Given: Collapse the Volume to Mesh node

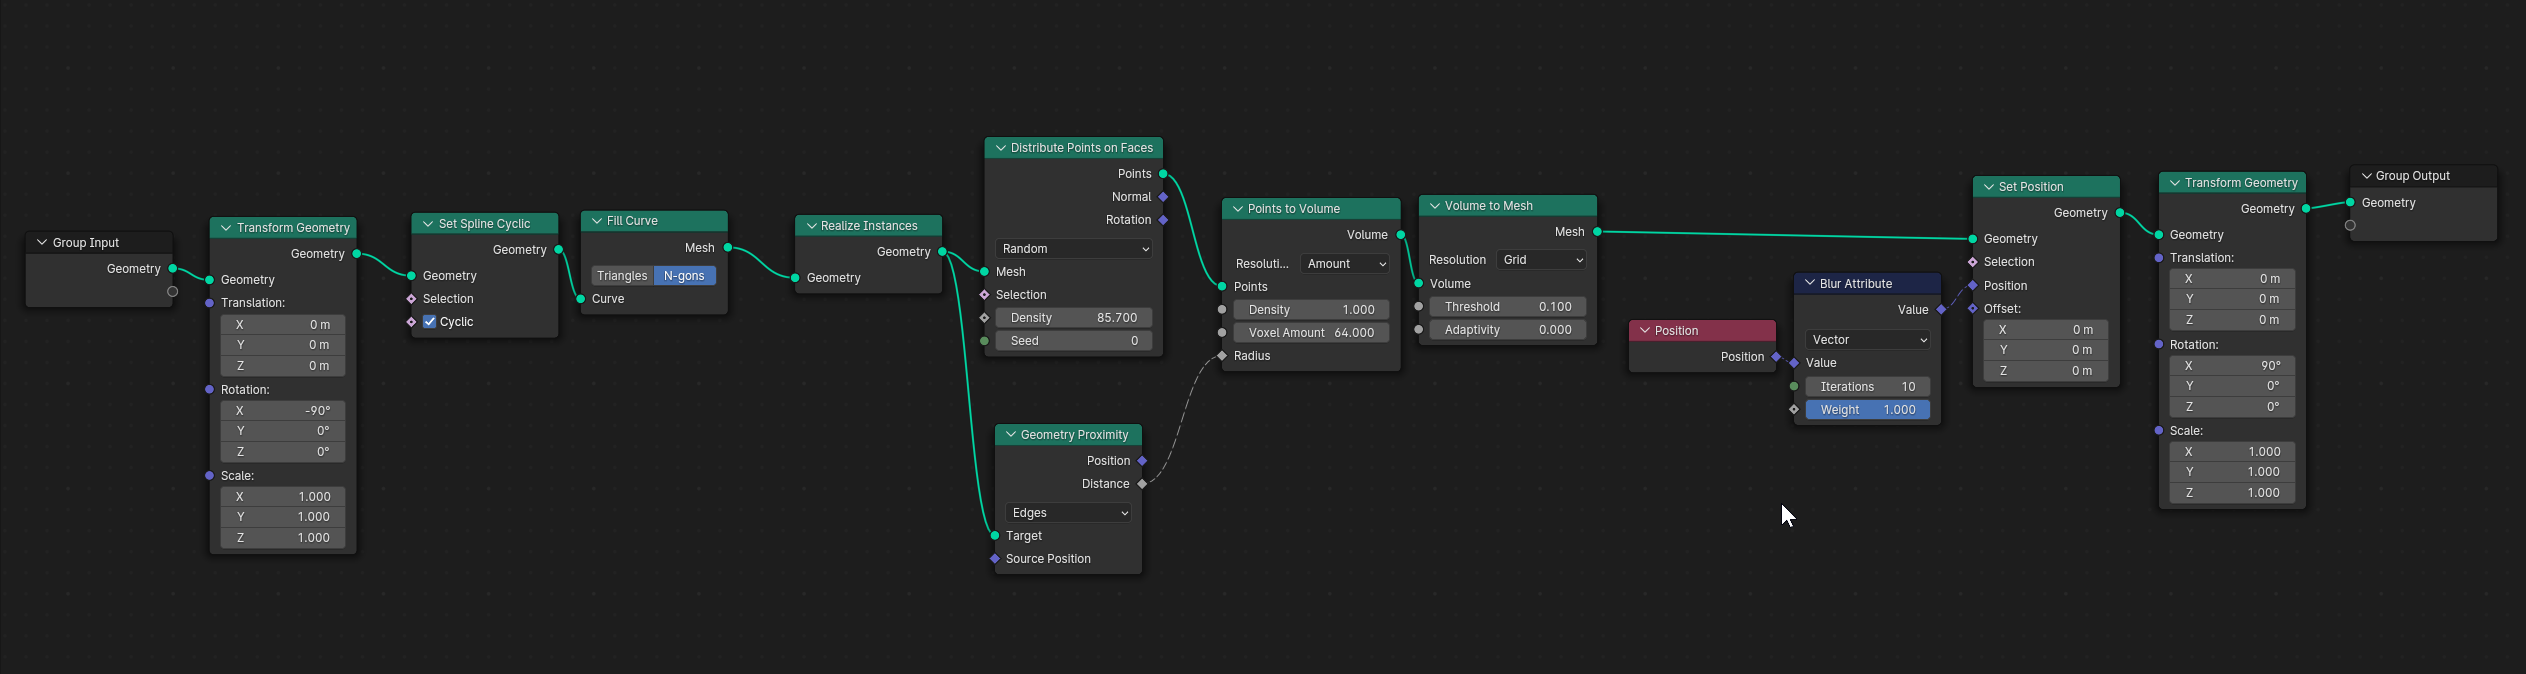Looking at the screenshot, I should 1435,206.
